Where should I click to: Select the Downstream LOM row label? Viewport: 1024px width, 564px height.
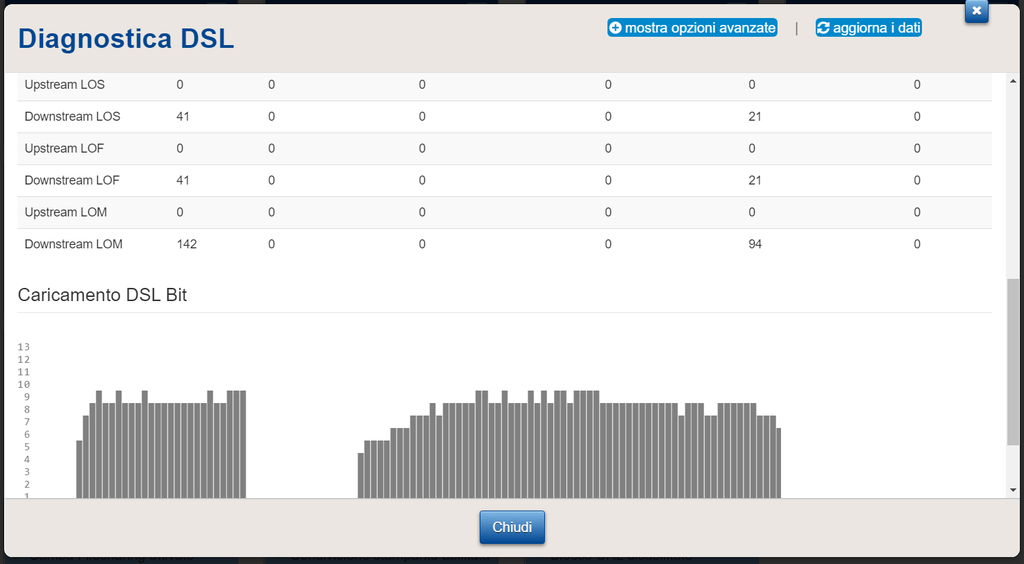click(73, 245)
